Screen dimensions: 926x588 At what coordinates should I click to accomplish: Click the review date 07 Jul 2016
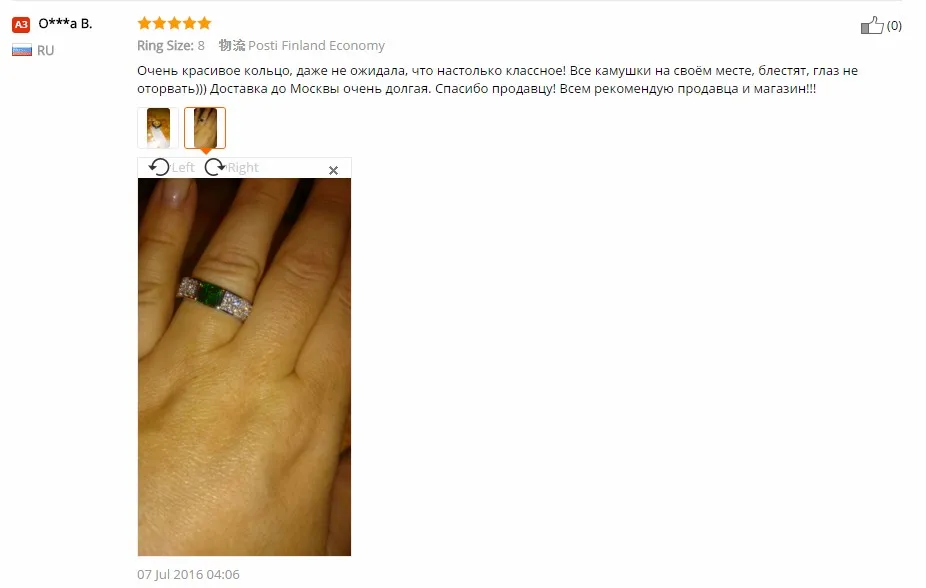pyautogui.click(x=188, y=574)
